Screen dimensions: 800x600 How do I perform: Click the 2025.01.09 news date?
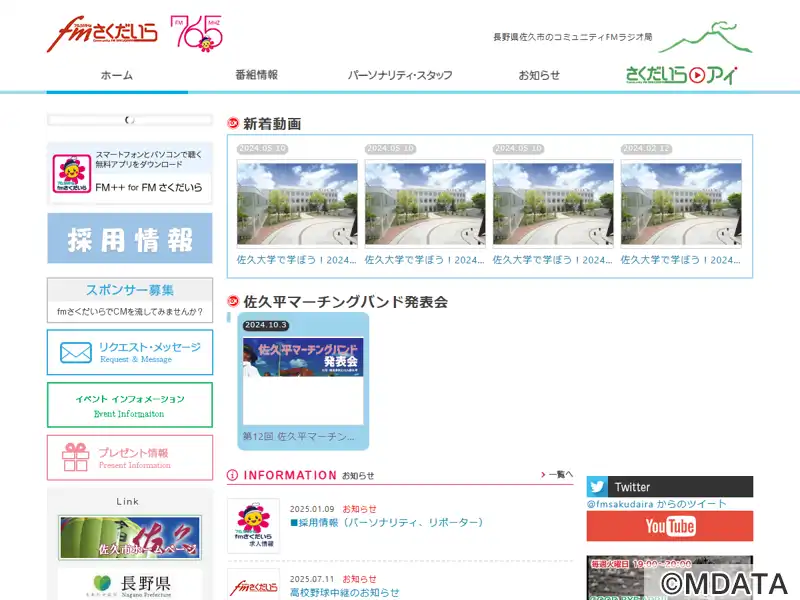(312, 509)
